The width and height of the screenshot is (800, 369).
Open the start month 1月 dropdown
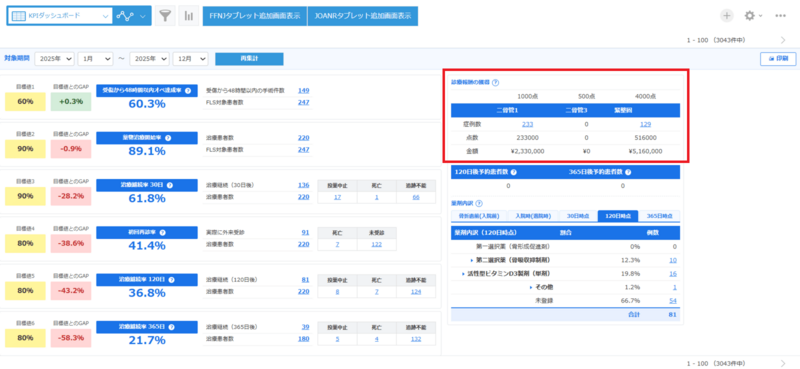coord(95,59)
